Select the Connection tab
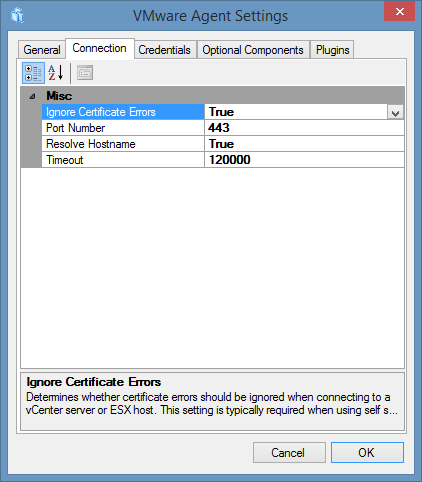This screenshot has height=482, width=422. [100, 49]
